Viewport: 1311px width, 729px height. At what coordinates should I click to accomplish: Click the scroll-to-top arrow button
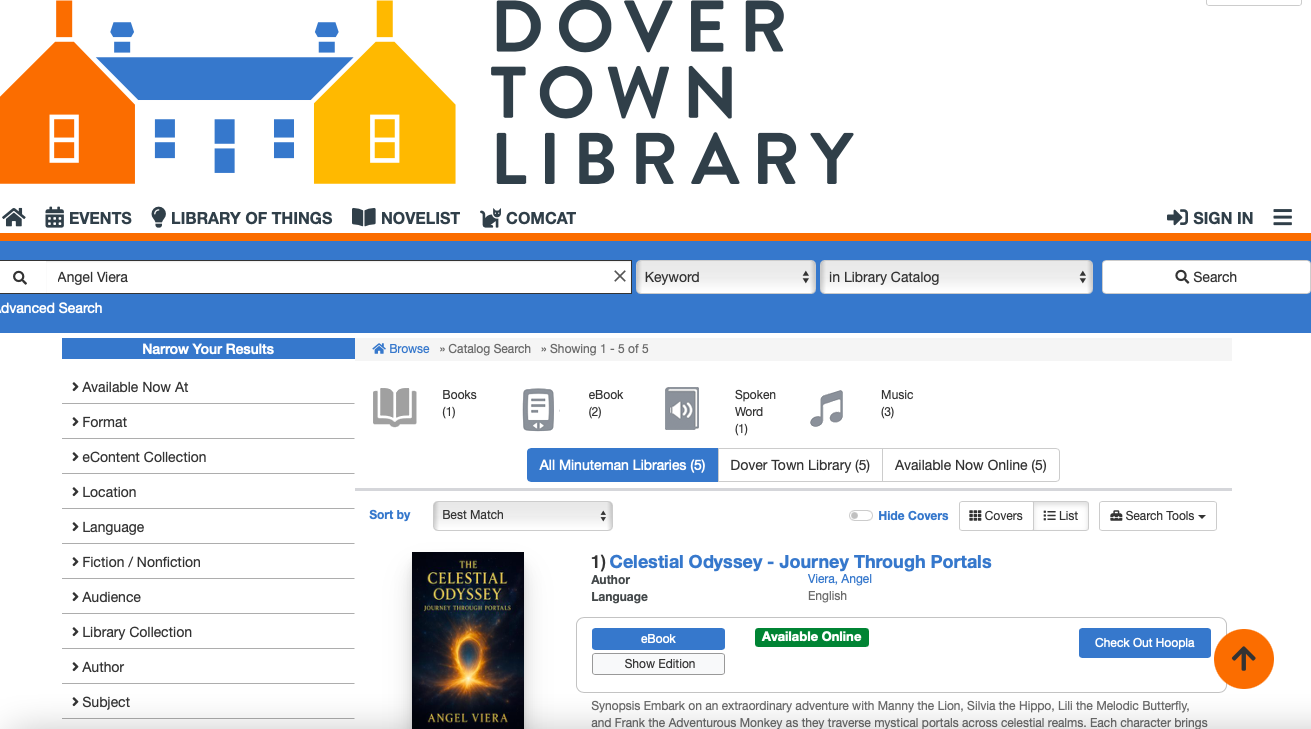pos(1243,658)
